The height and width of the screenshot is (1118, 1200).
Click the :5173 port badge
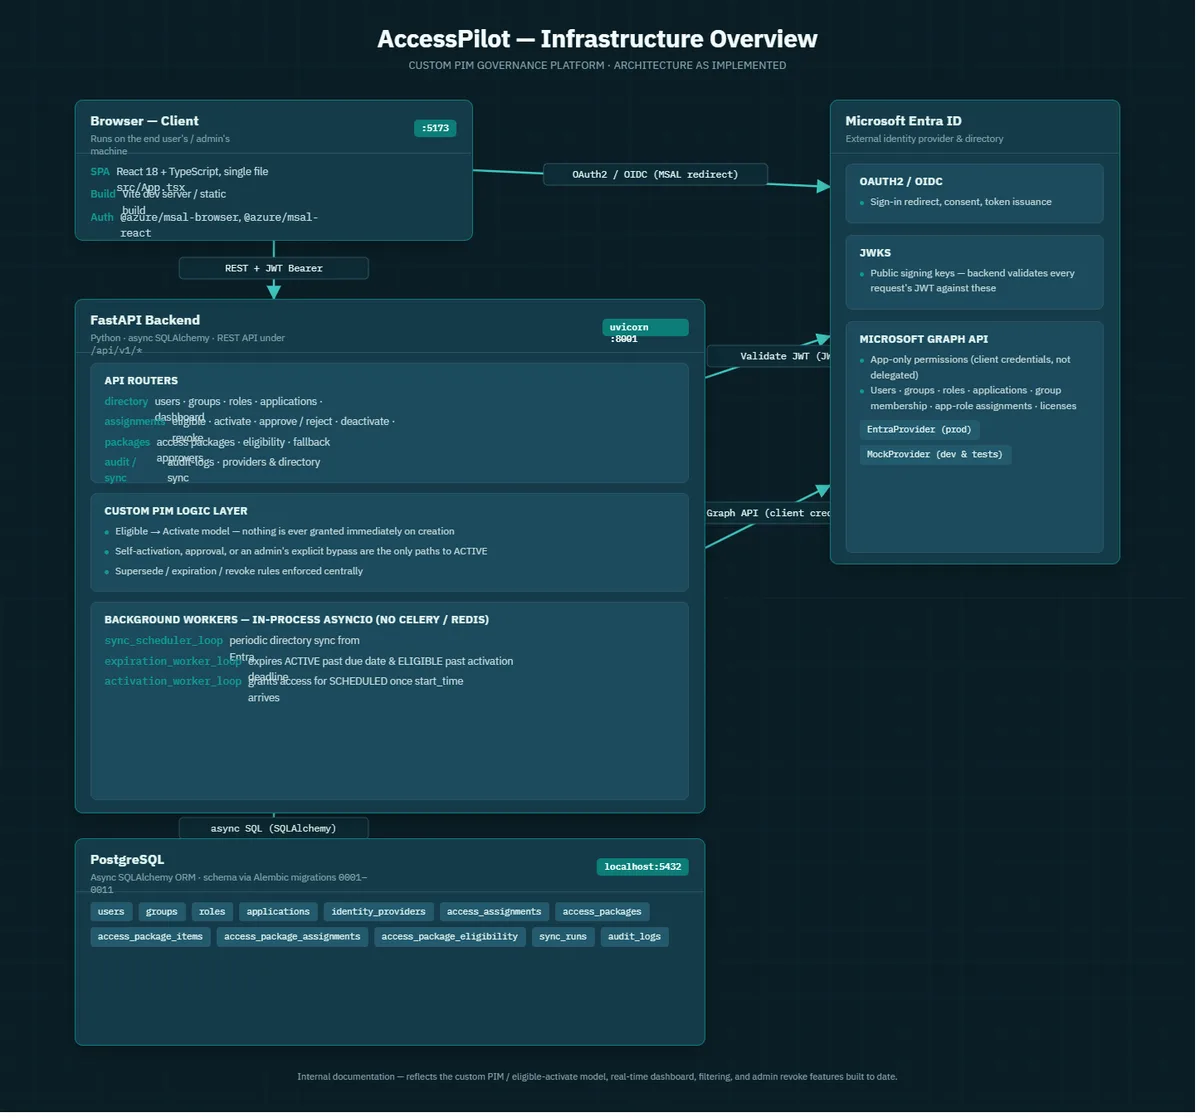(x=435, y=128)
